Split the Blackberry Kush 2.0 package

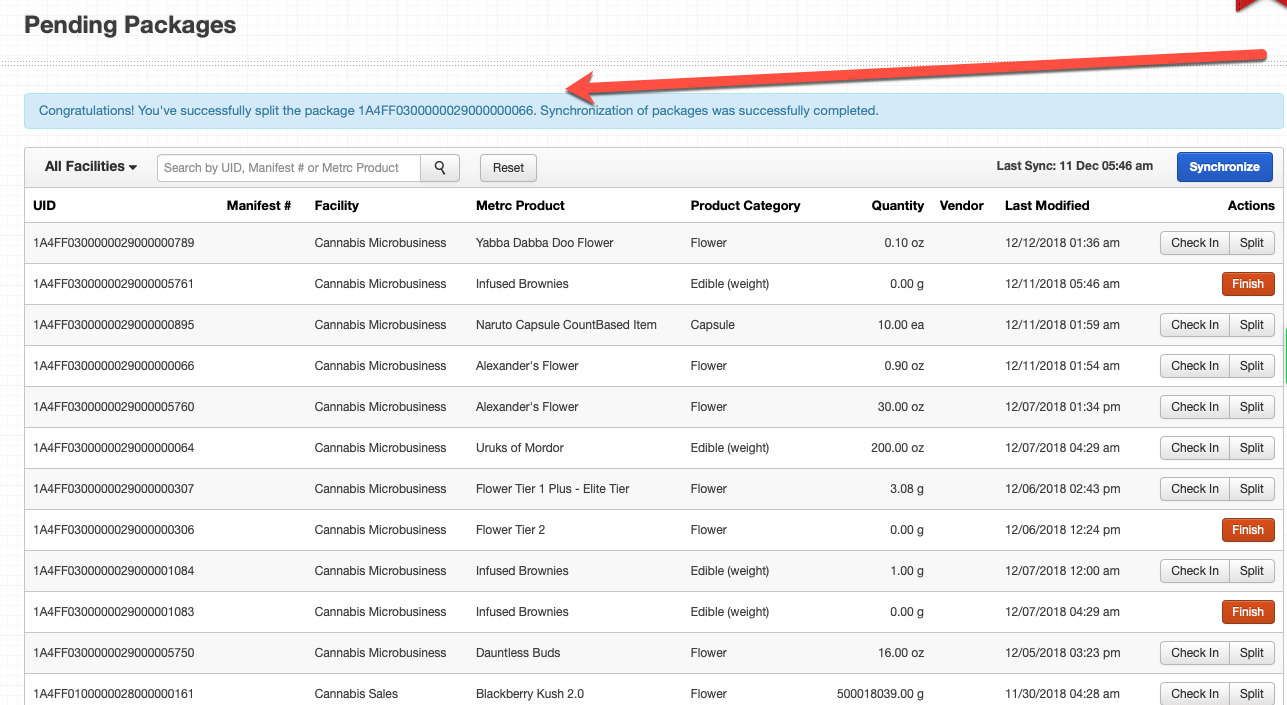tap(1251, 693)
